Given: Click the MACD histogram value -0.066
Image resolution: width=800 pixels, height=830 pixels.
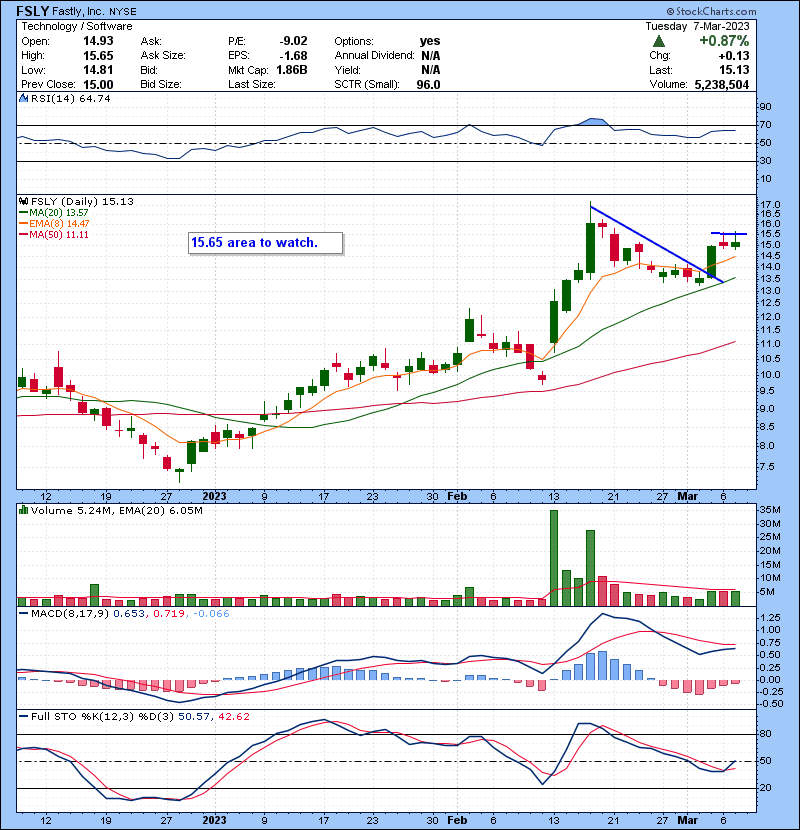Looking at the screenshot, I should coord(211,614).
